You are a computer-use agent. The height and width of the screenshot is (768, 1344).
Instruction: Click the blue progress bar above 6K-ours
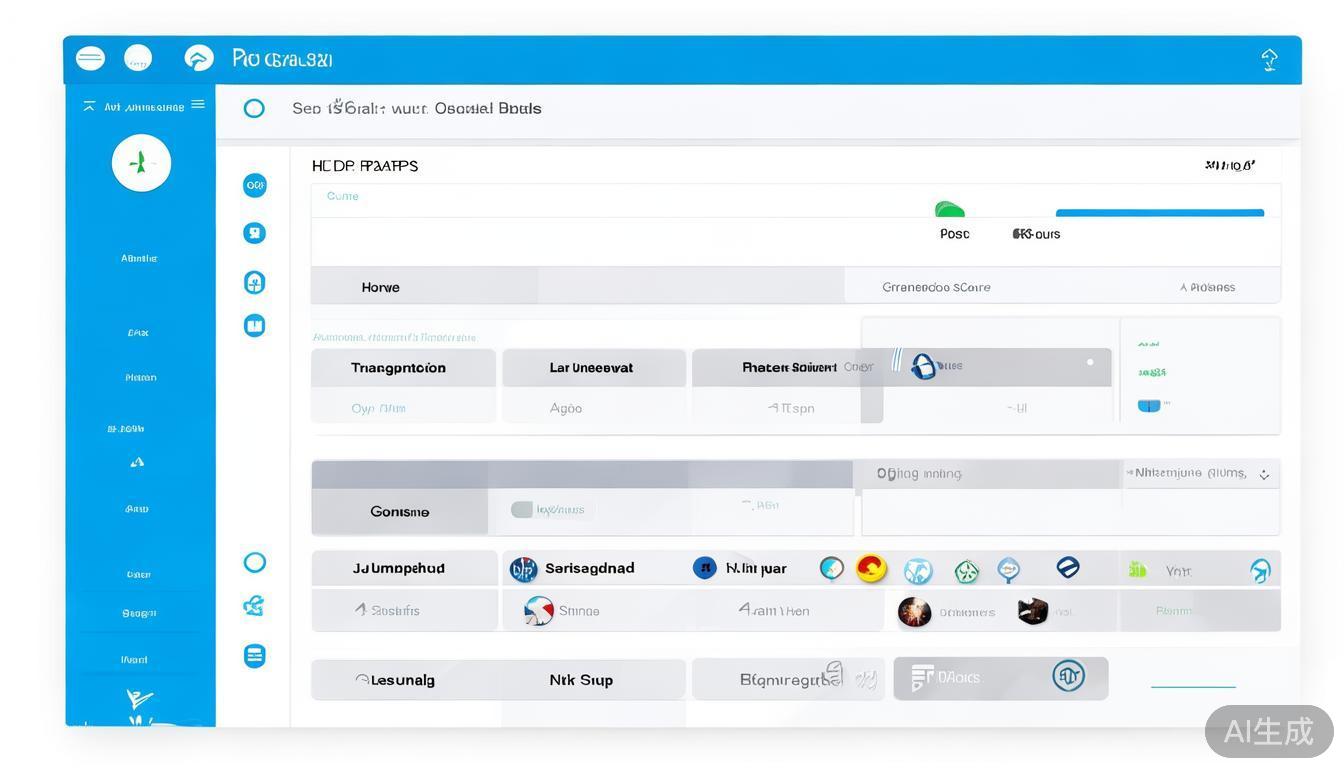point(1159,213)
